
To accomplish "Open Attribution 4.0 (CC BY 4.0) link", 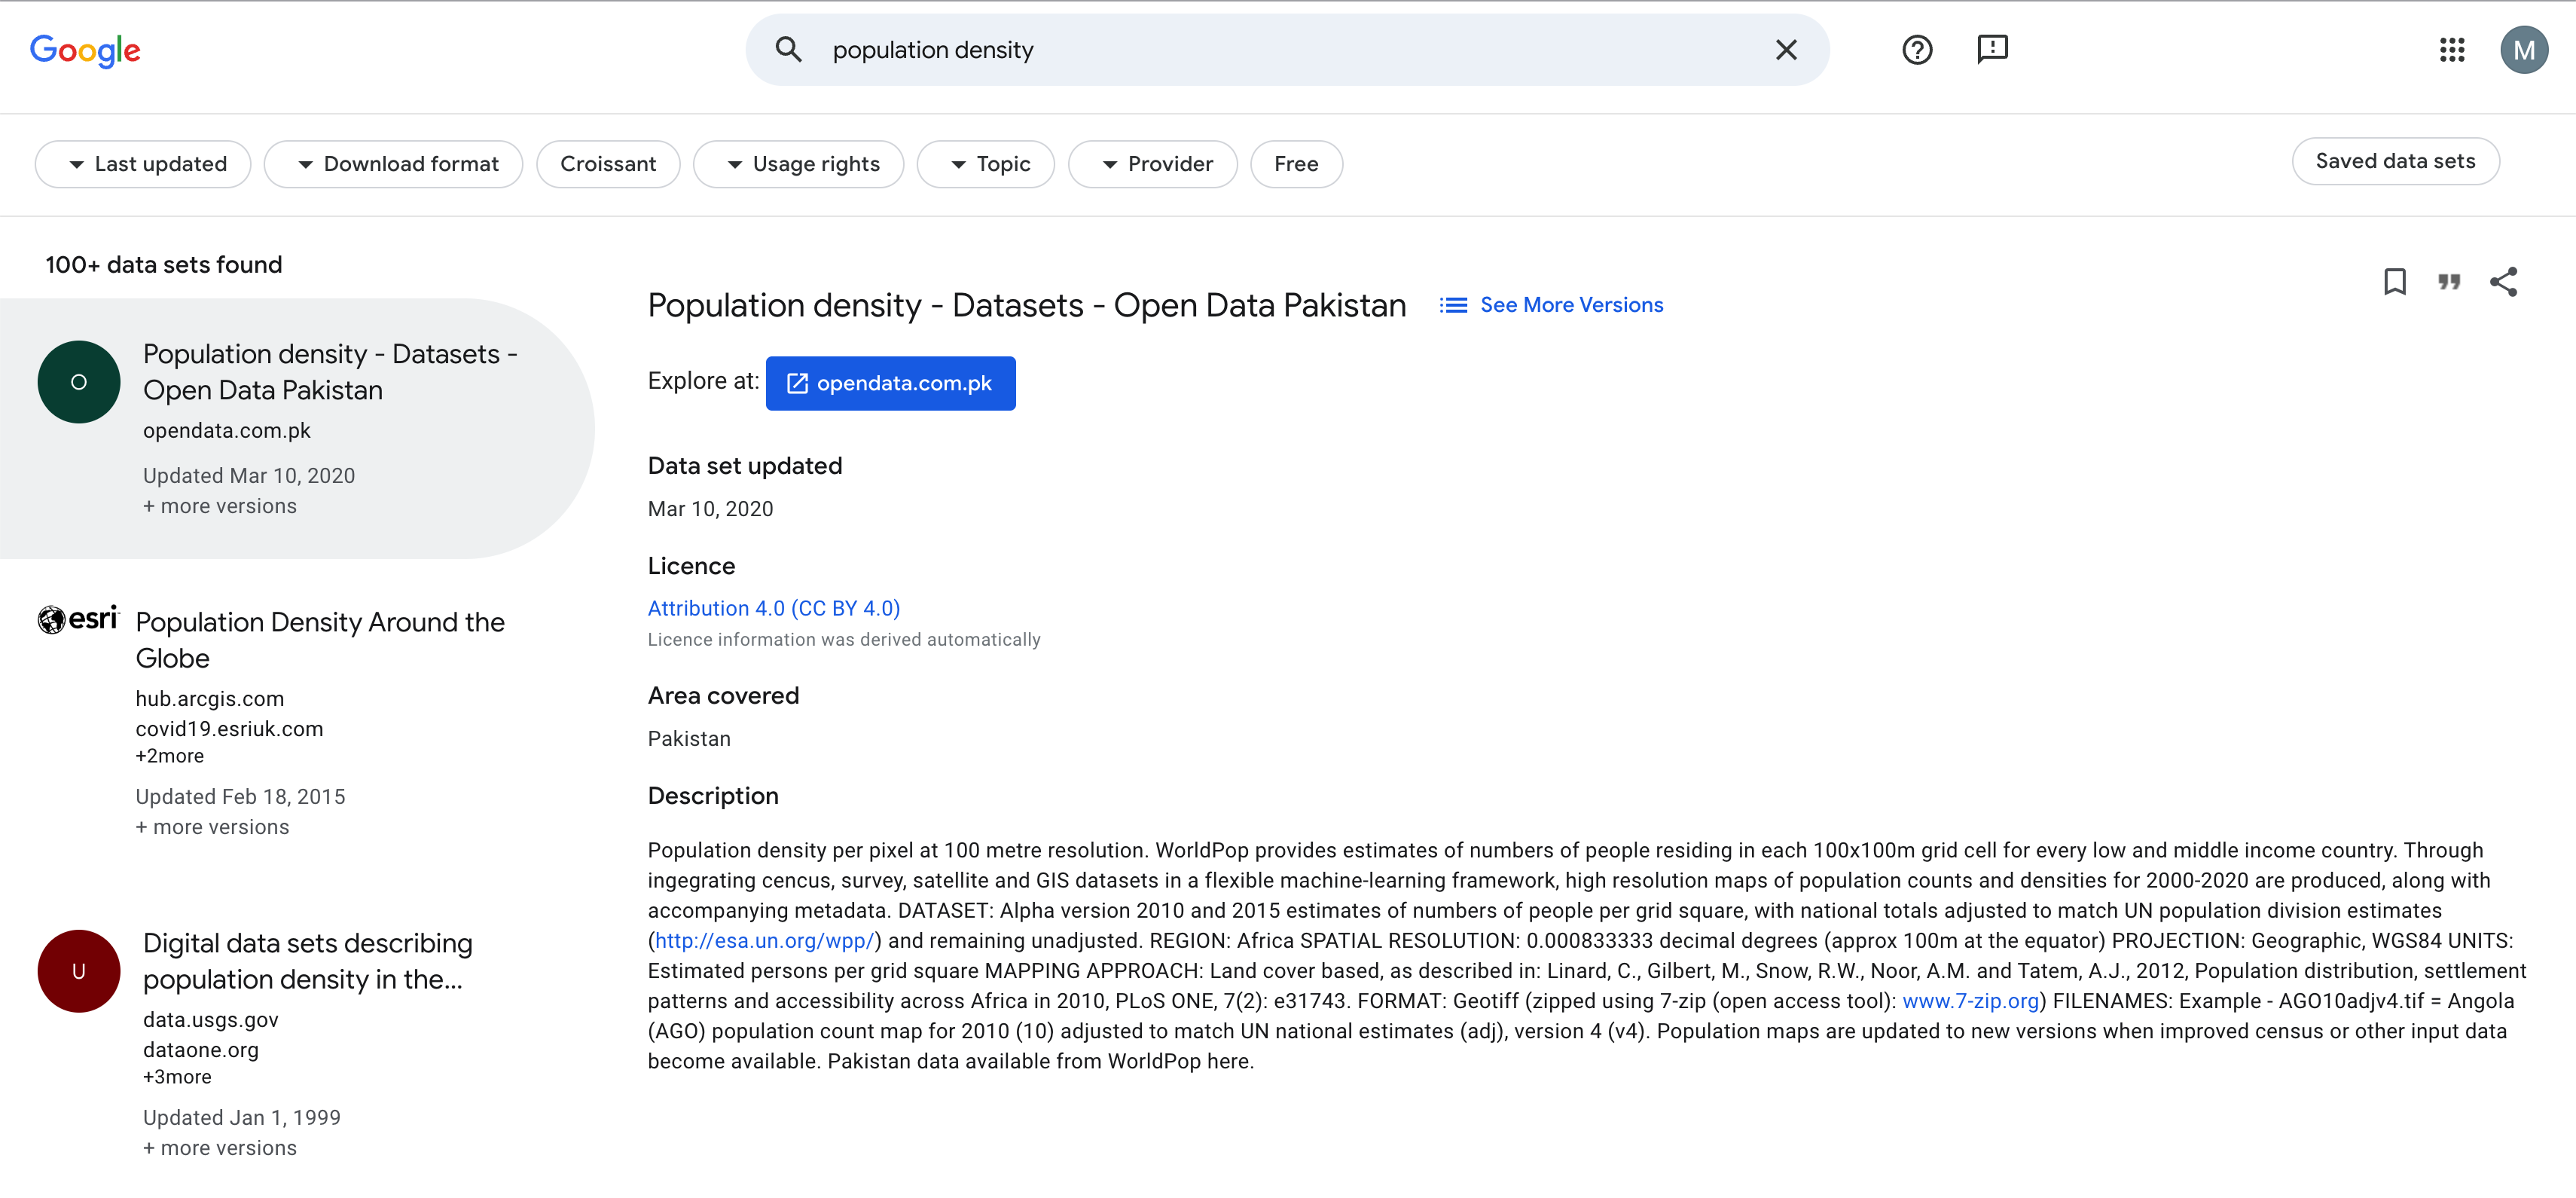I will (773, 608).
